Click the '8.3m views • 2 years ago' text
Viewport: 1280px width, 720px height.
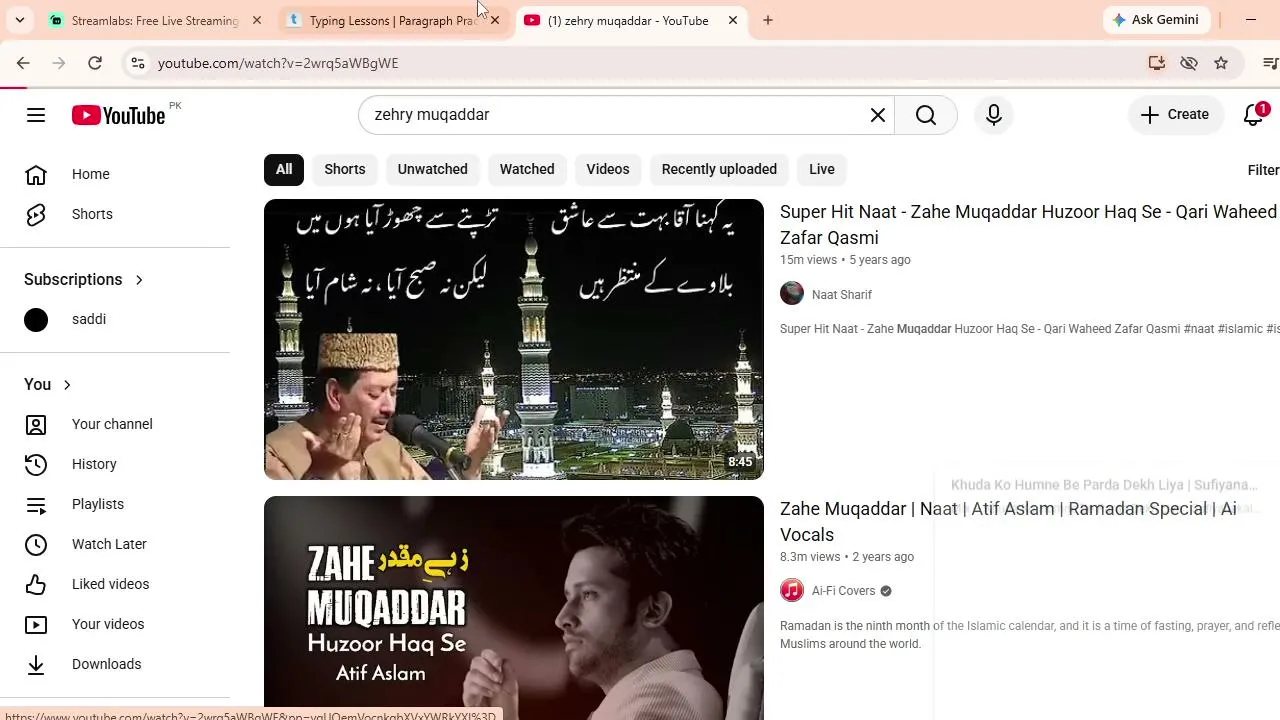pyautogui.click(x=847, y=557)
